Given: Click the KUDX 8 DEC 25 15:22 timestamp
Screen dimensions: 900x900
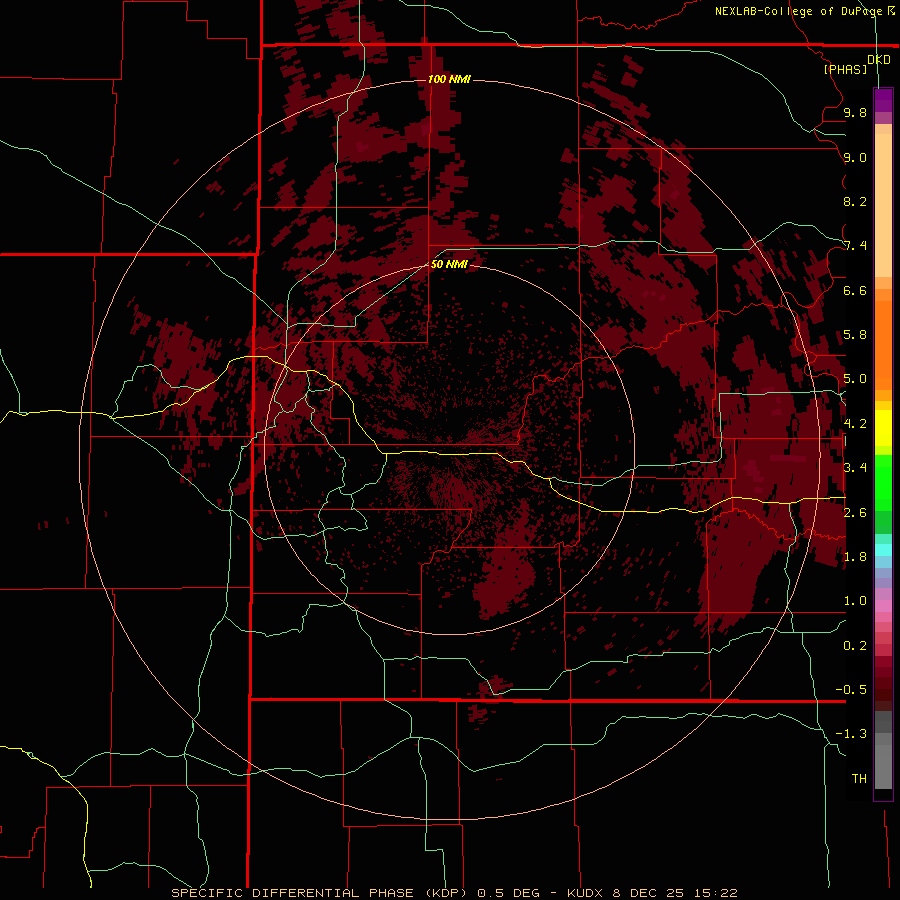Looking at the screenshot, I should pyautogui.click(x=652, y=893).
